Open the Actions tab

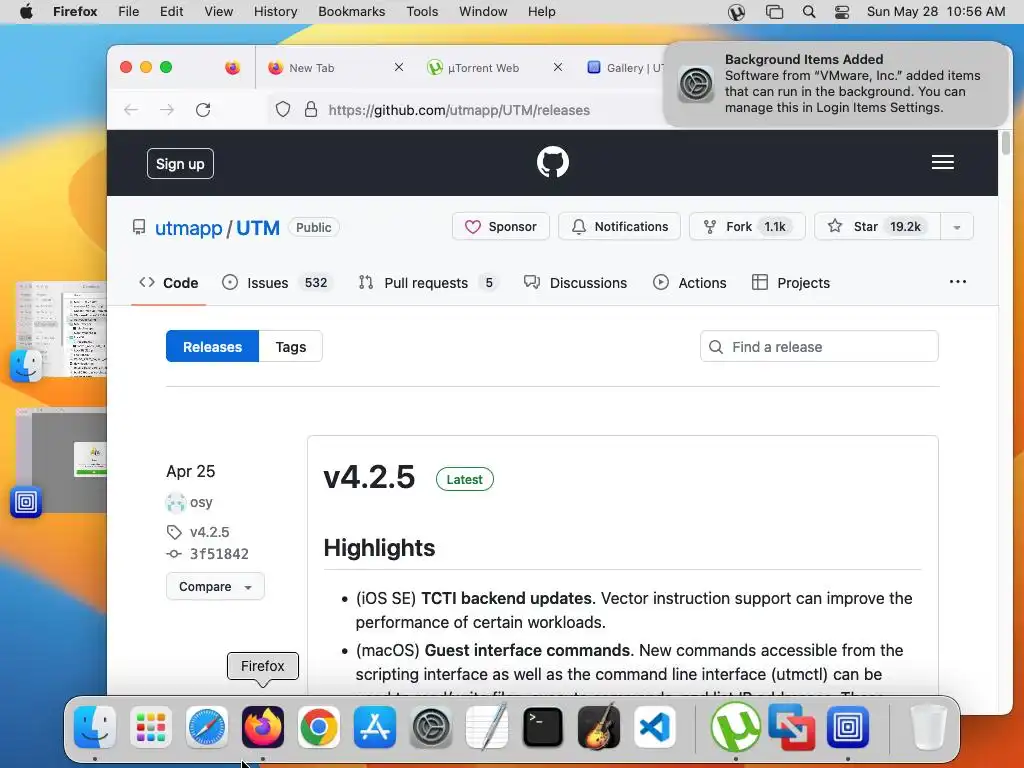click(690, 283)
